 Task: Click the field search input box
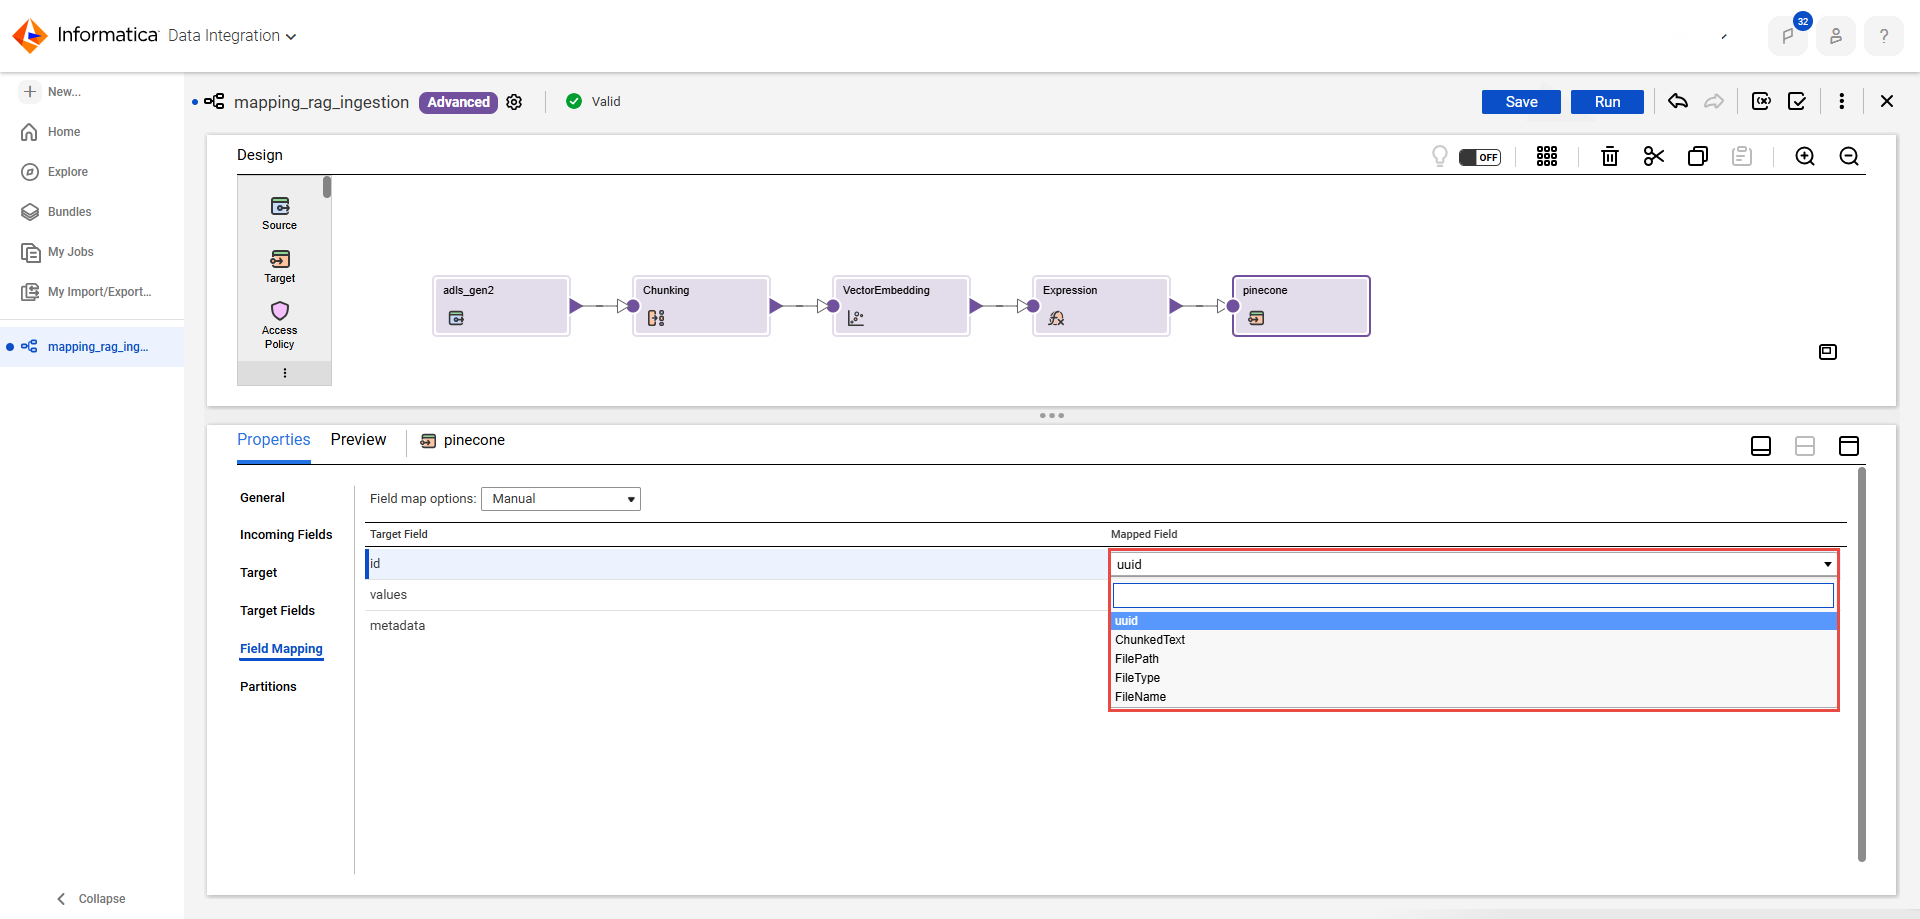(x=1473, y=596)
